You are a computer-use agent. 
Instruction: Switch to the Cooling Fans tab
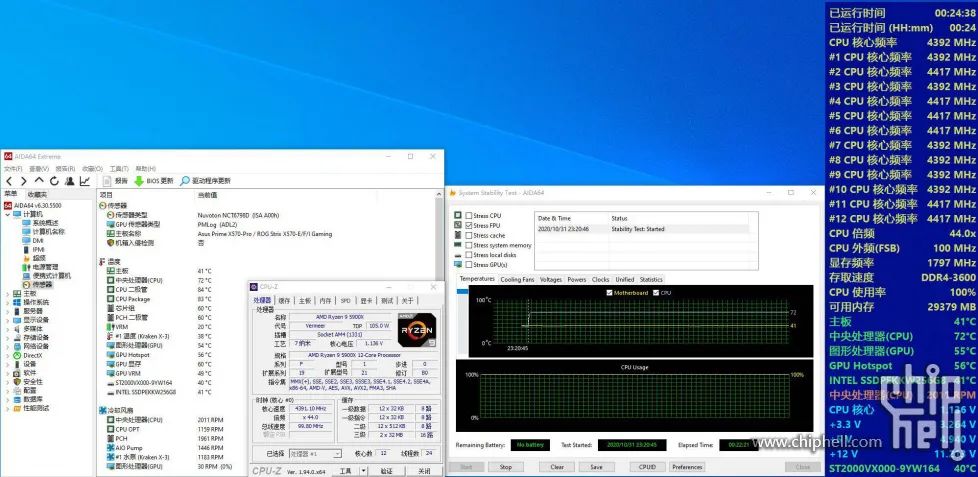[517, 279]
